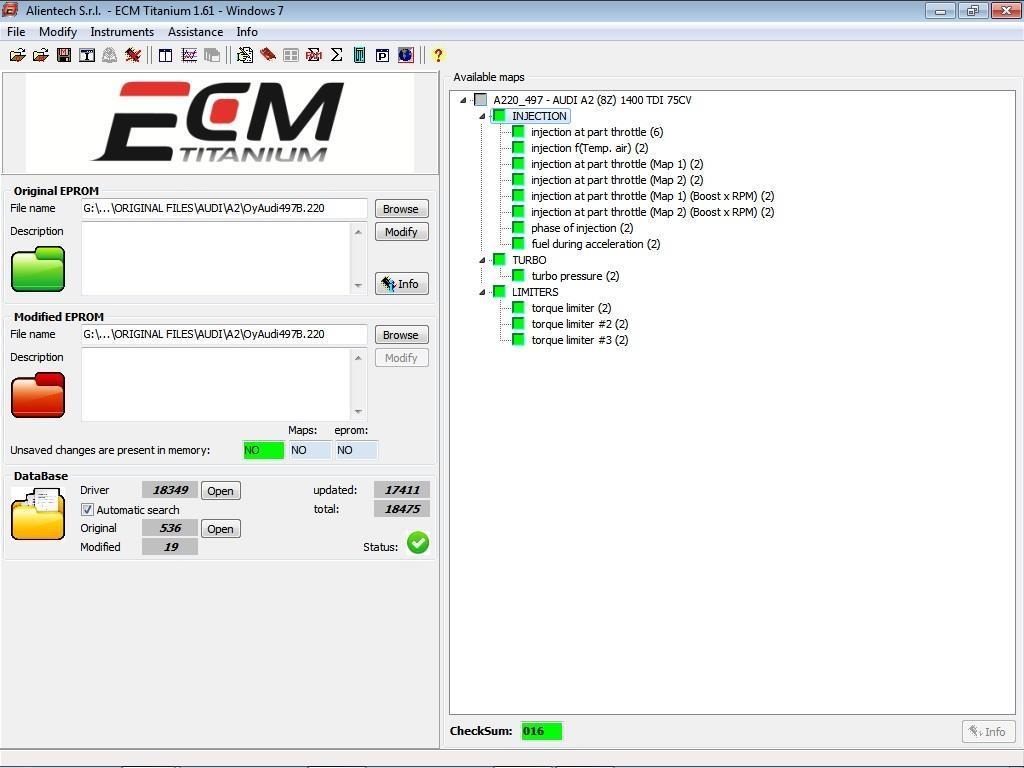Viewport: 1024px width, 768px height.
Task: Click the yellow DataBase folder icon
Action: 38,515
